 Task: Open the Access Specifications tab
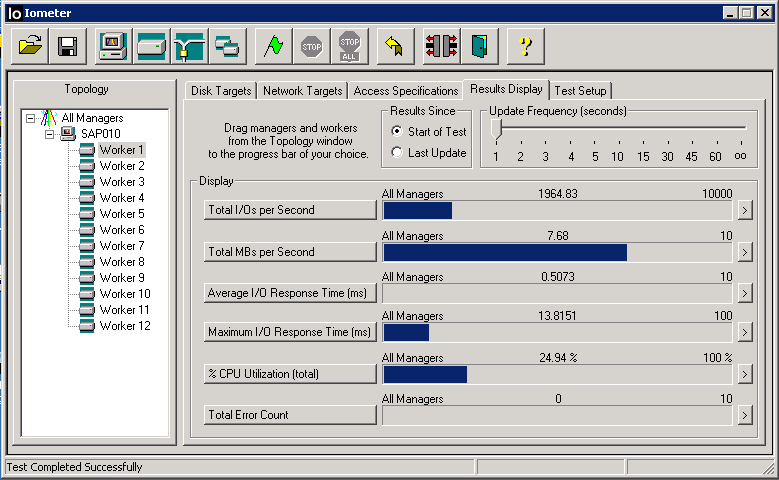(x=406, y=91)
